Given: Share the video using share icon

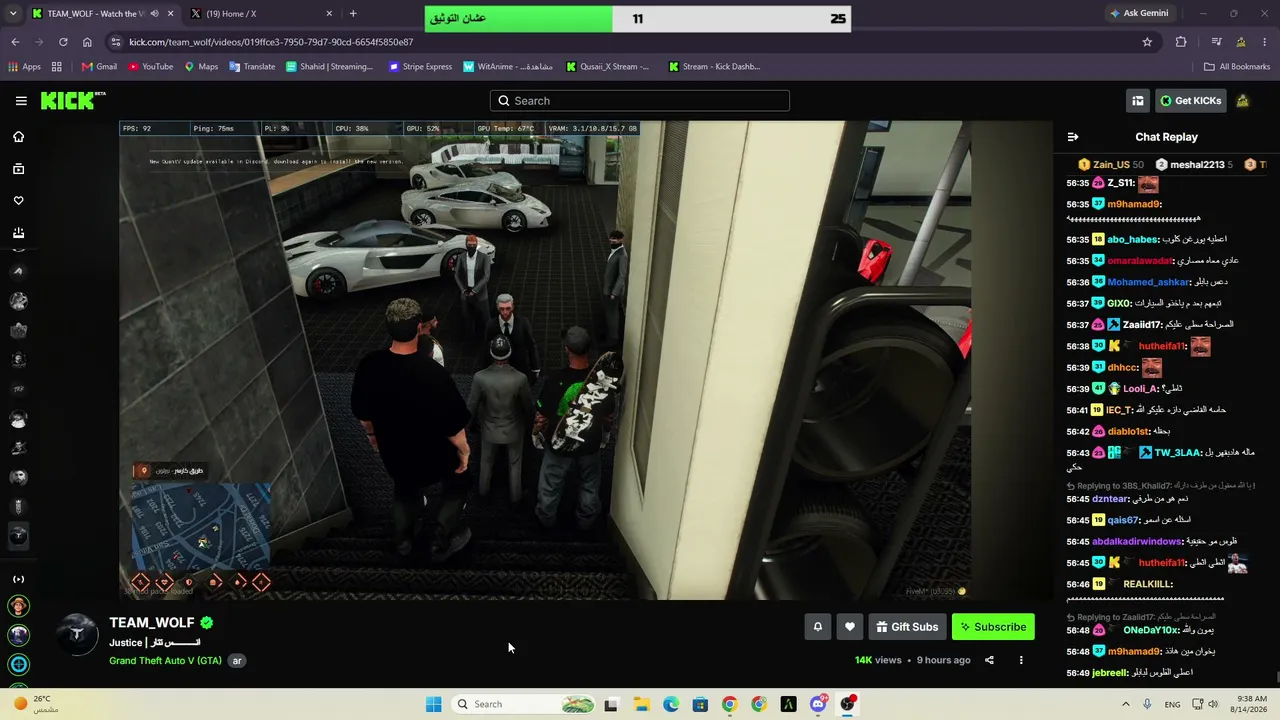Looking at the screenshot, I should tap(989, 660).
